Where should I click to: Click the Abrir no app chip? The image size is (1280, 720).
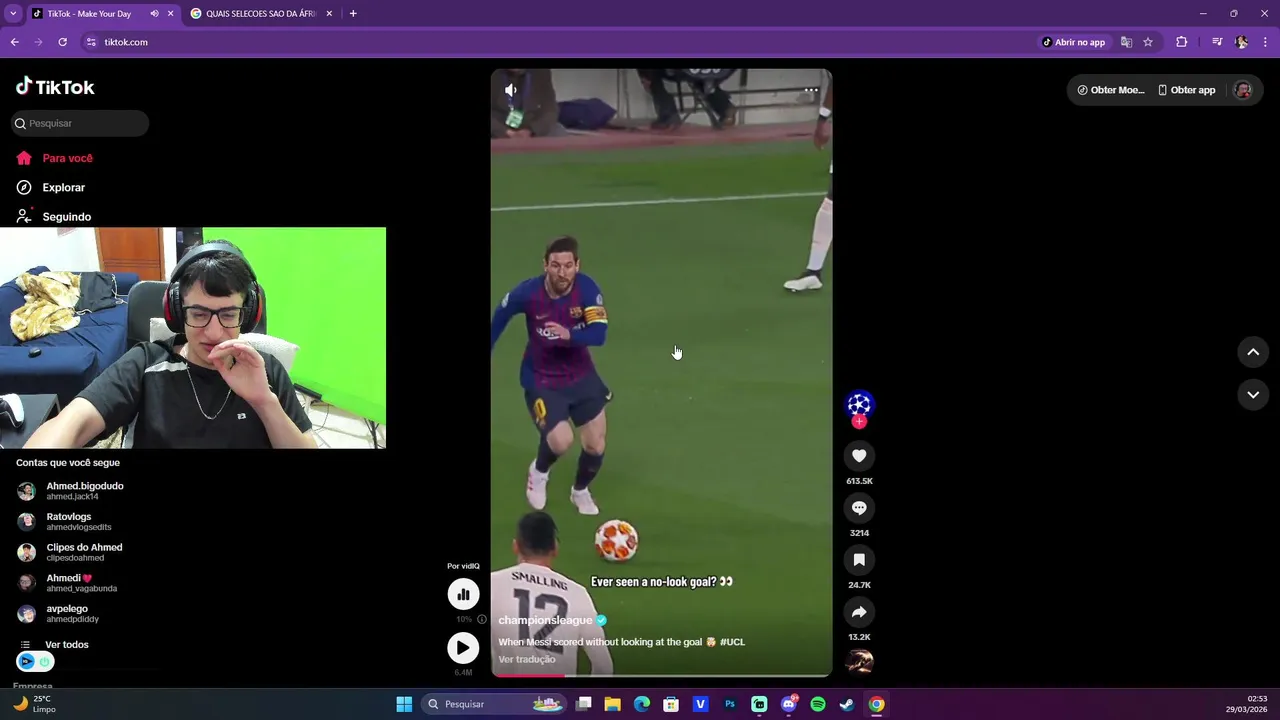(x=1074, y=42)
